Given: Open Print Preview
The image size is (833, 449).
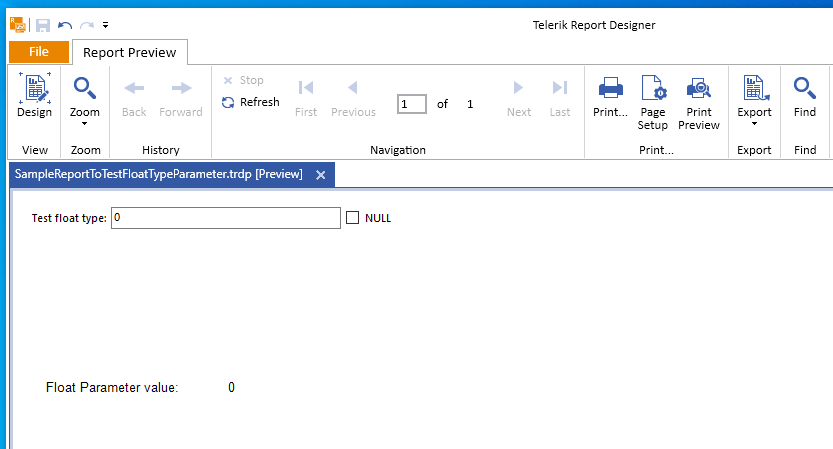Looking at the screenshot, I should (699, 103).
